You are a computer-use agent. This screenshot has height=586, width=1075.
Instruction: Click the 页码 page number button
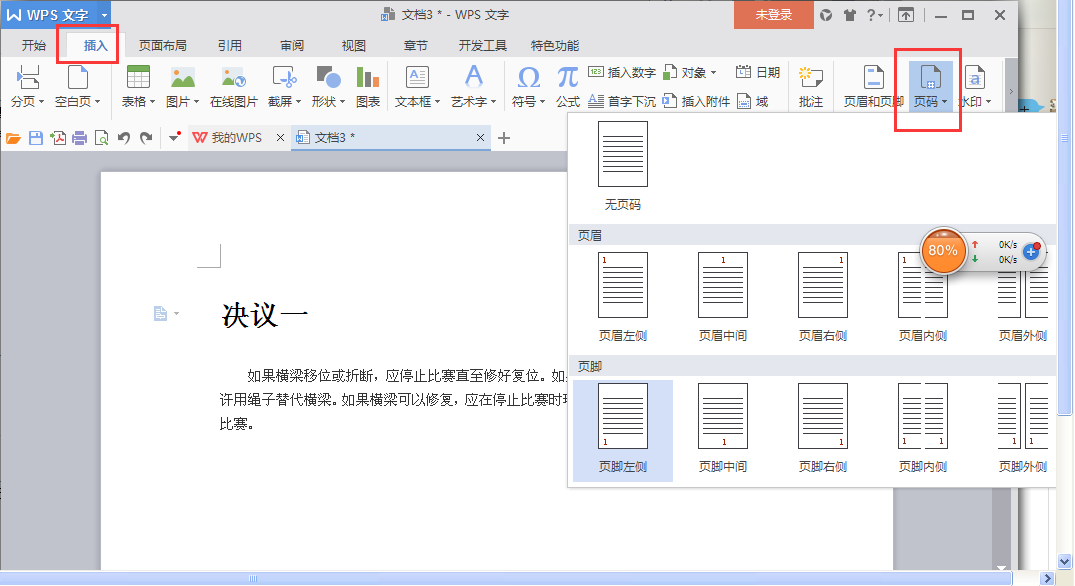click(x=930, y=86)
